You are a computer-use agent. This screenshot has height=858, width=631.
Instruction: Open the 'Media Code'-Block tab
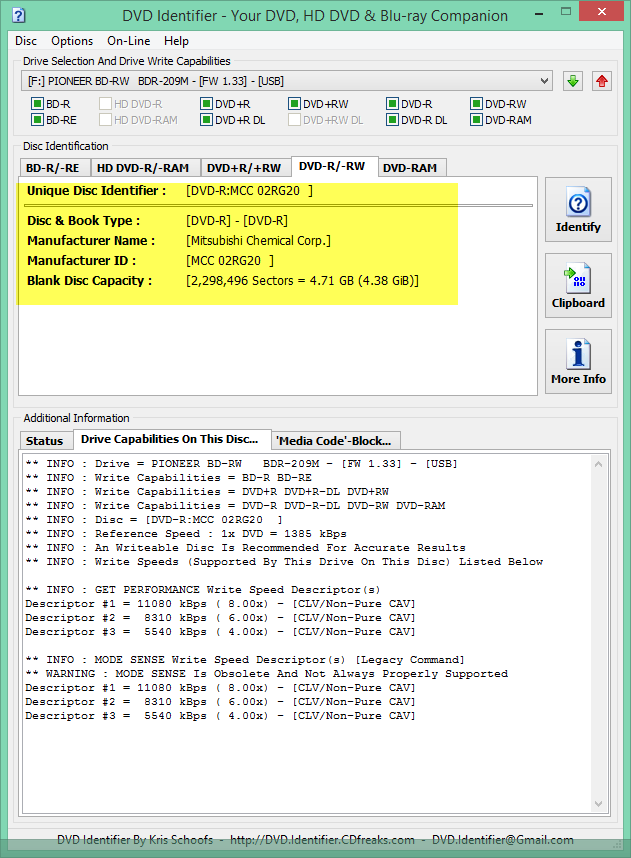pos(334,441)
